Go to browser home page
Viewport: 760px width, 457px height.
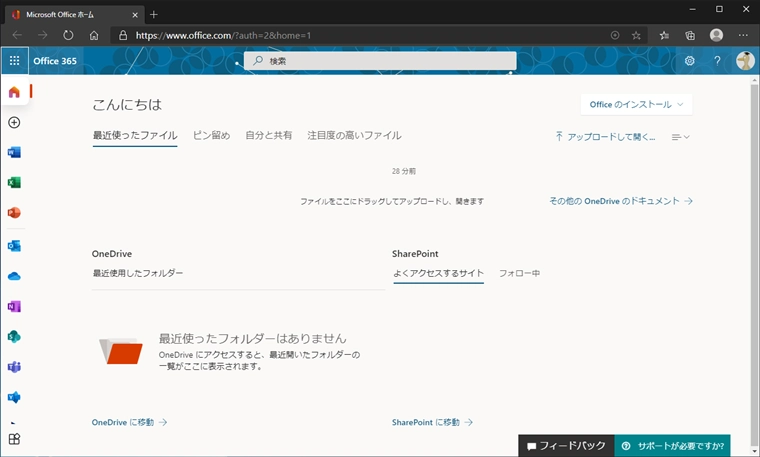pyautogui.click(x=94, y=35)
